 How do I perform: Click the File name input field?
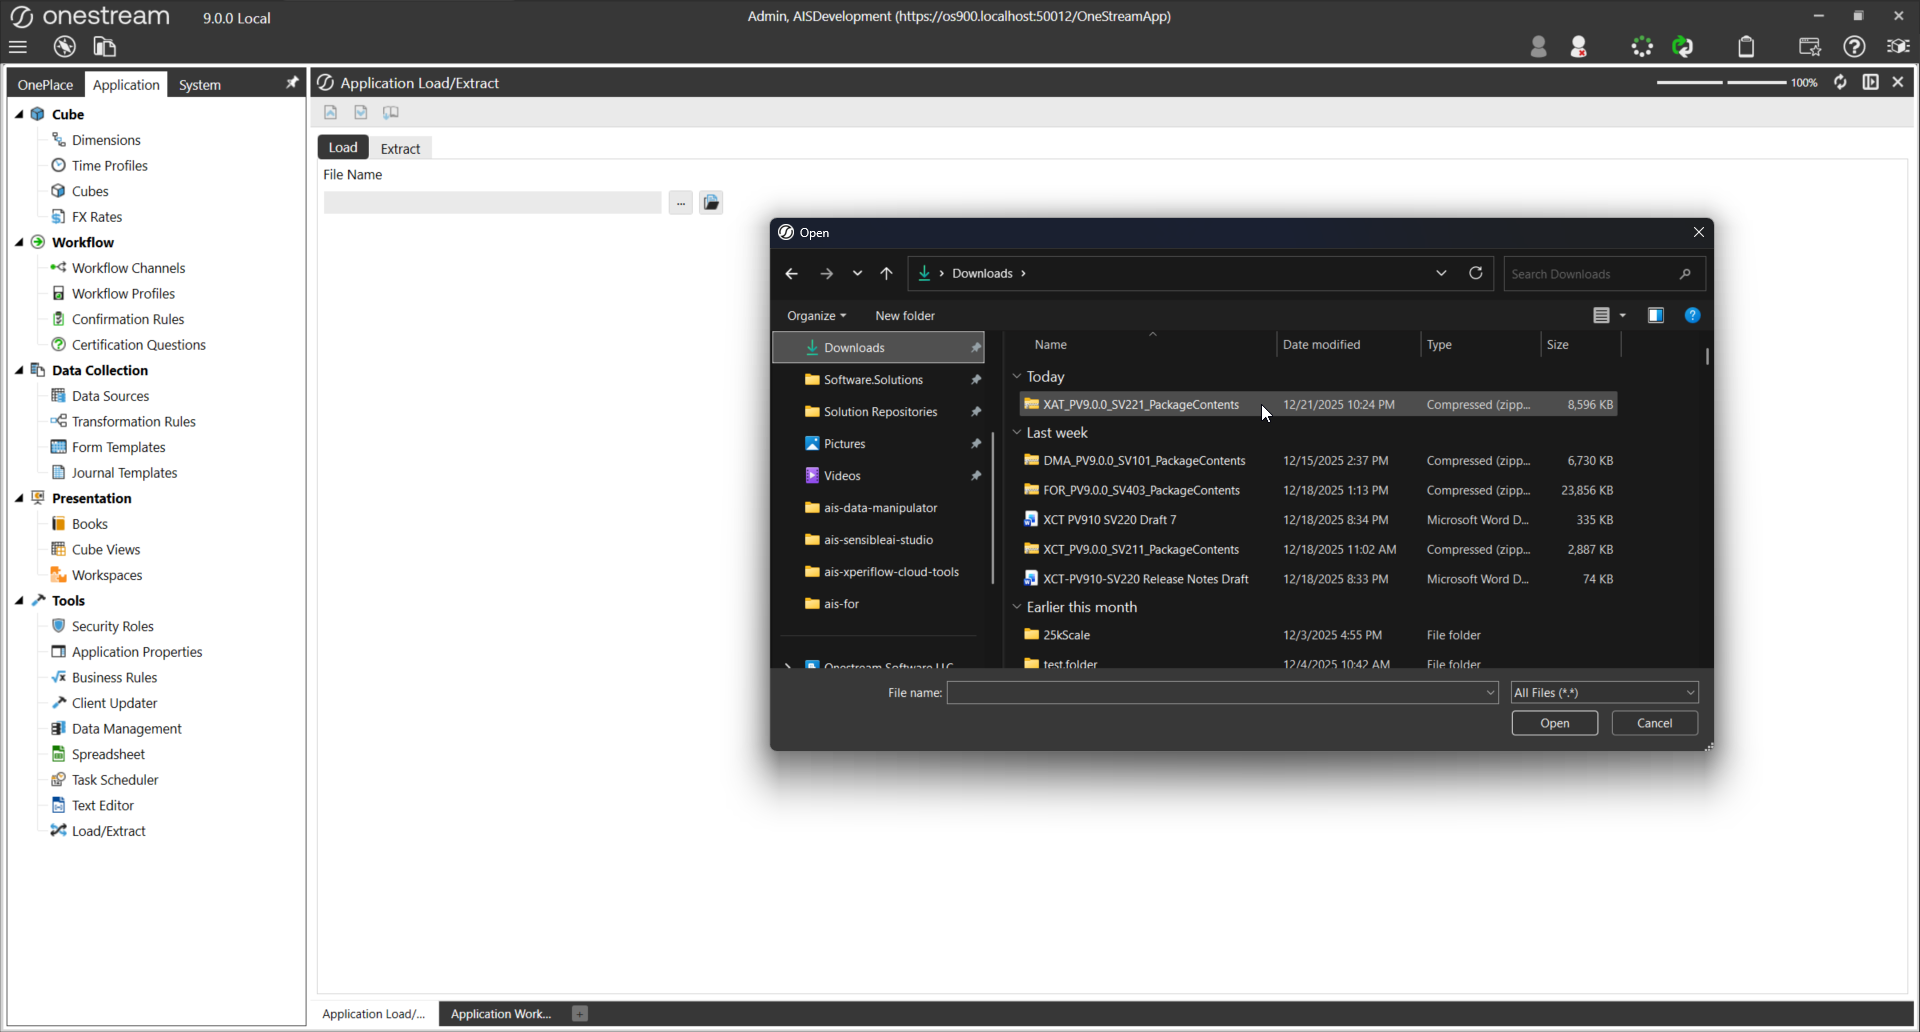(x=1214, y=692)
